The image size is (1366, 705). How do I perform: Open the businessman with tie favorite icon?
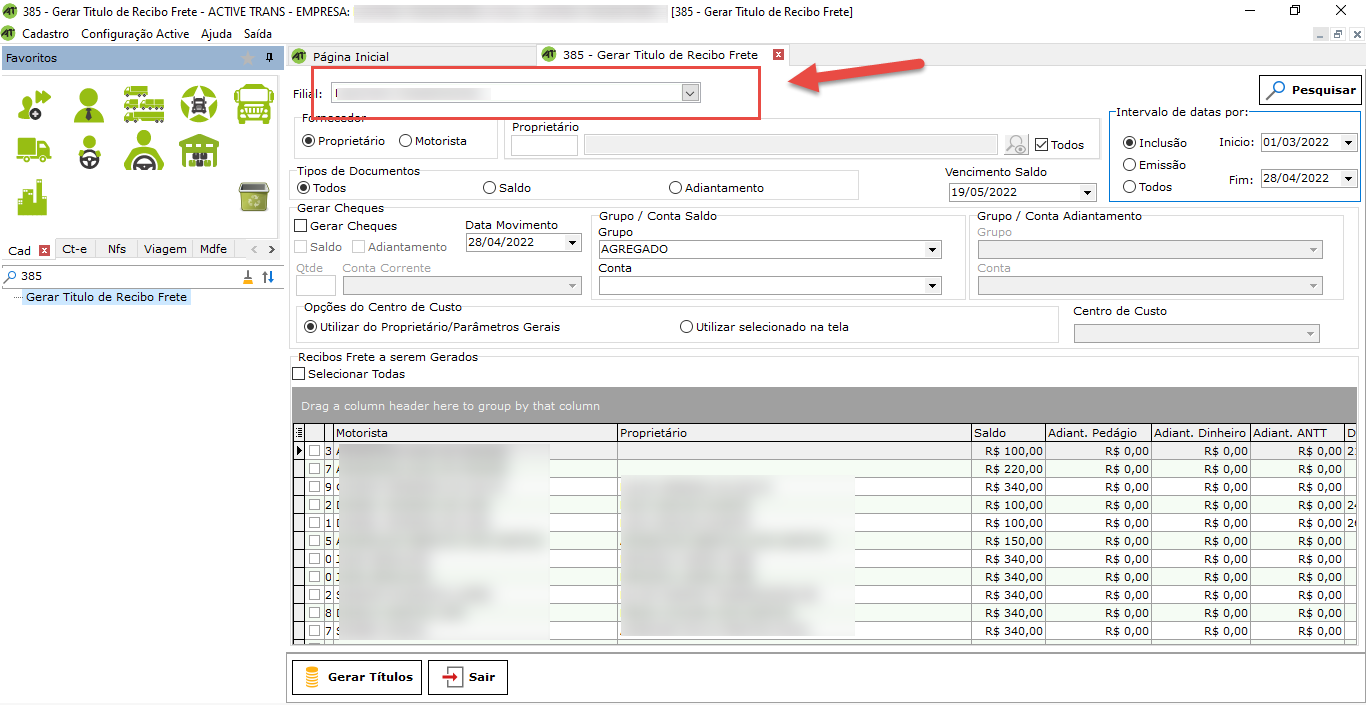89,104
